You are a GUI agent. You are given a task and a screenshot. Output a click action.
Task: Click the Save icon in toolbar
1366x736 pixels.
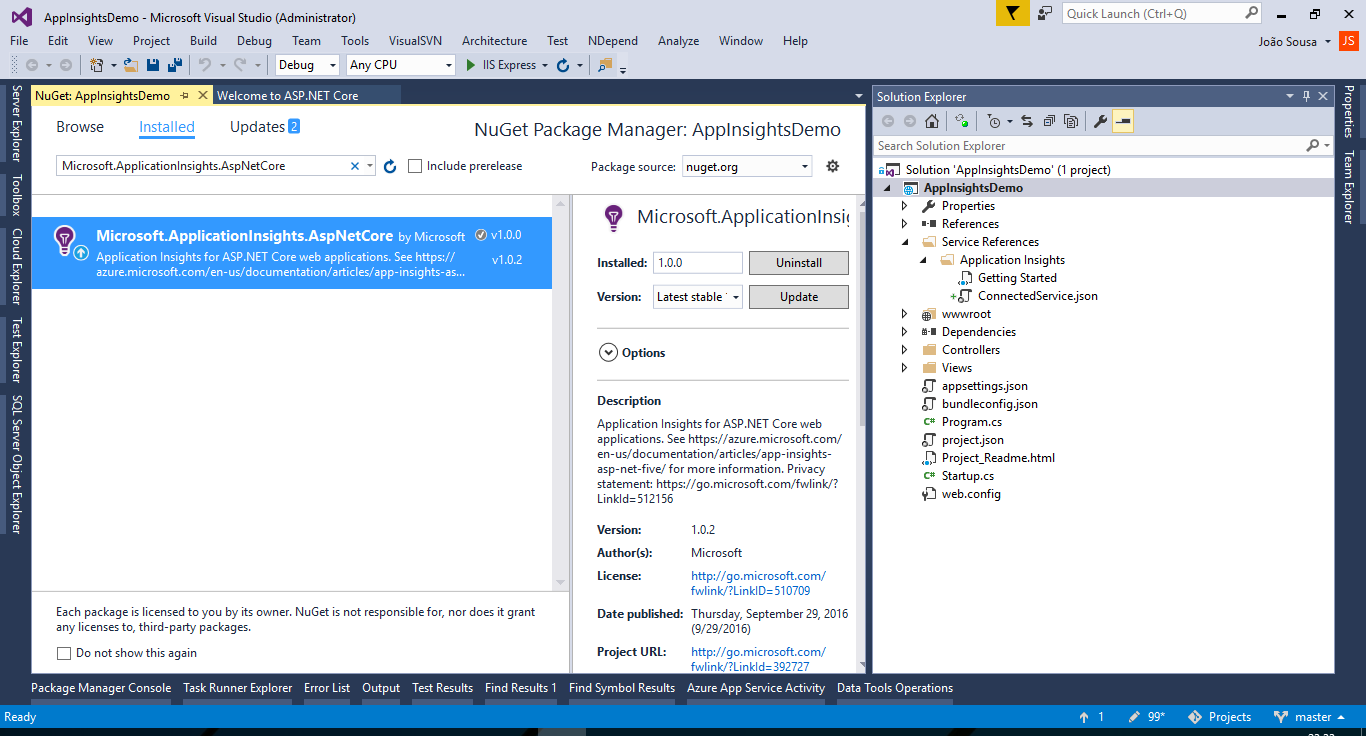coord(153,65)
